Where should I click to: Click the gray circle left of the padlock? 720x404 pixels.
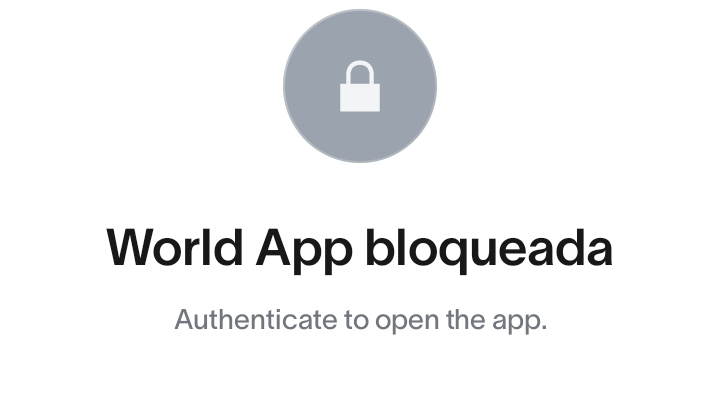coord(311,86)
